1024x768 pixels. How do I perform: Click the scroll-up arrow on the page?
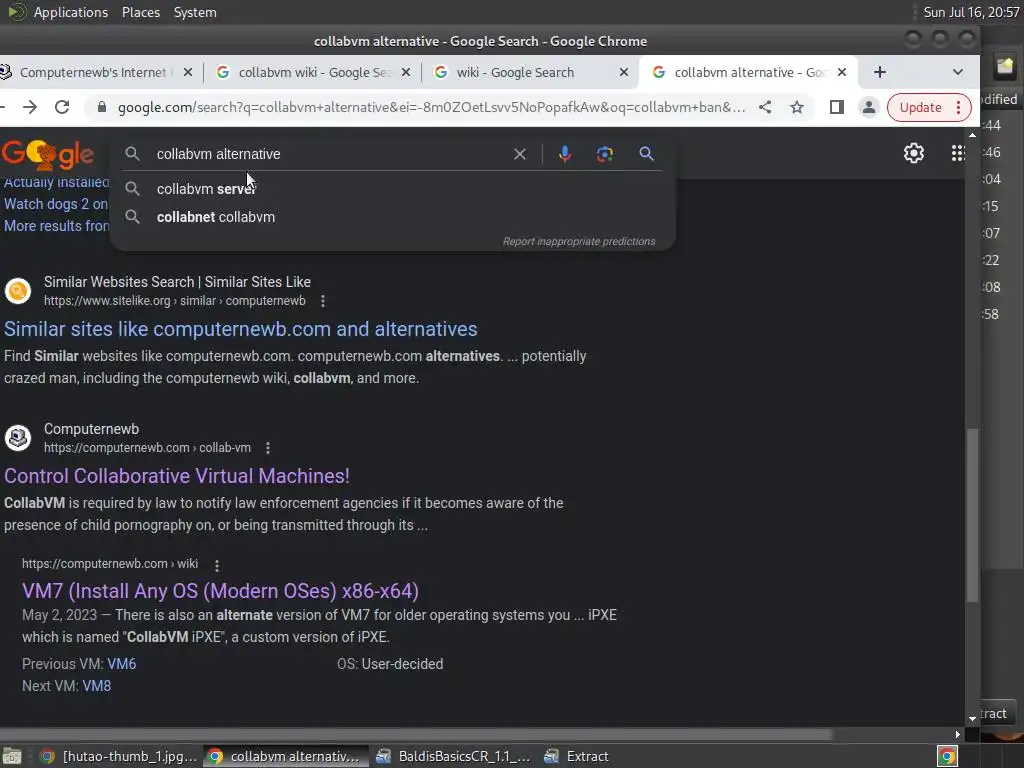click(972, 135)
